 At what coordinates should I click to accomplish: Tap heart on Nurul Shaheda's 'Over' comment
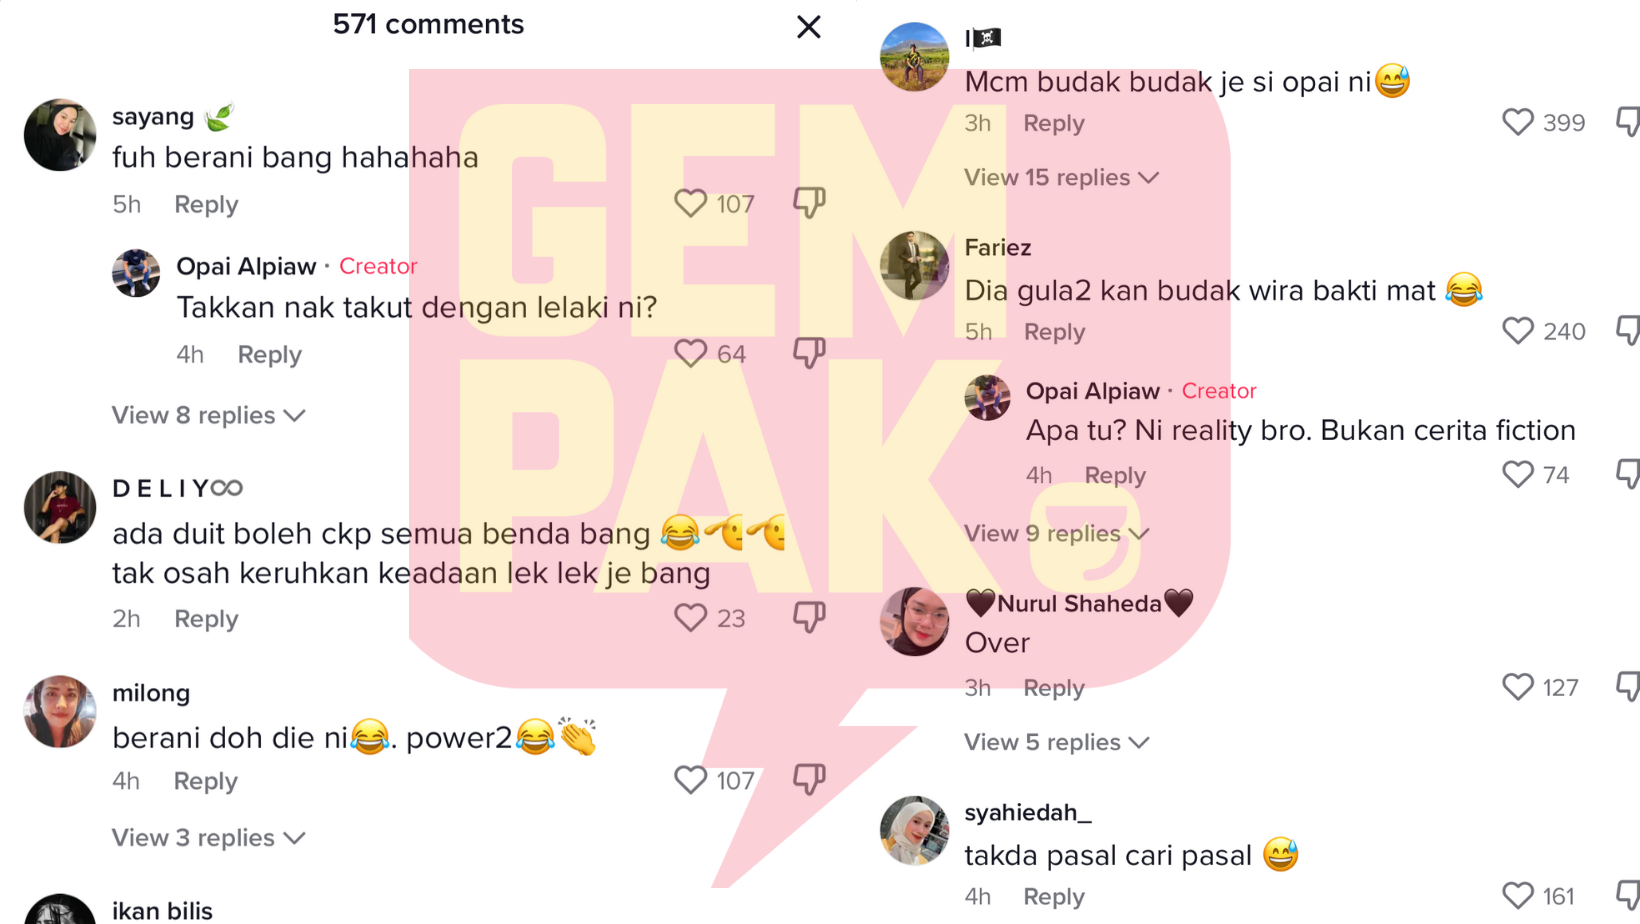pos(1518,687)
